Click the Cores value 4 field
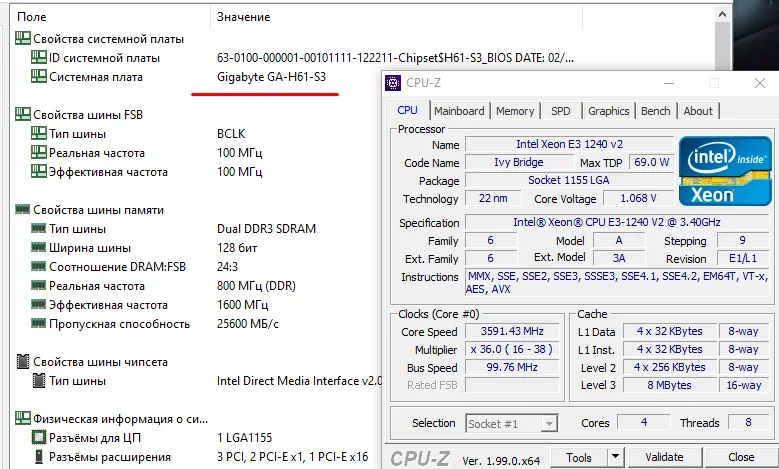Image resolution: width=779 pixels, height=469 pixels. tap(644, 422)
